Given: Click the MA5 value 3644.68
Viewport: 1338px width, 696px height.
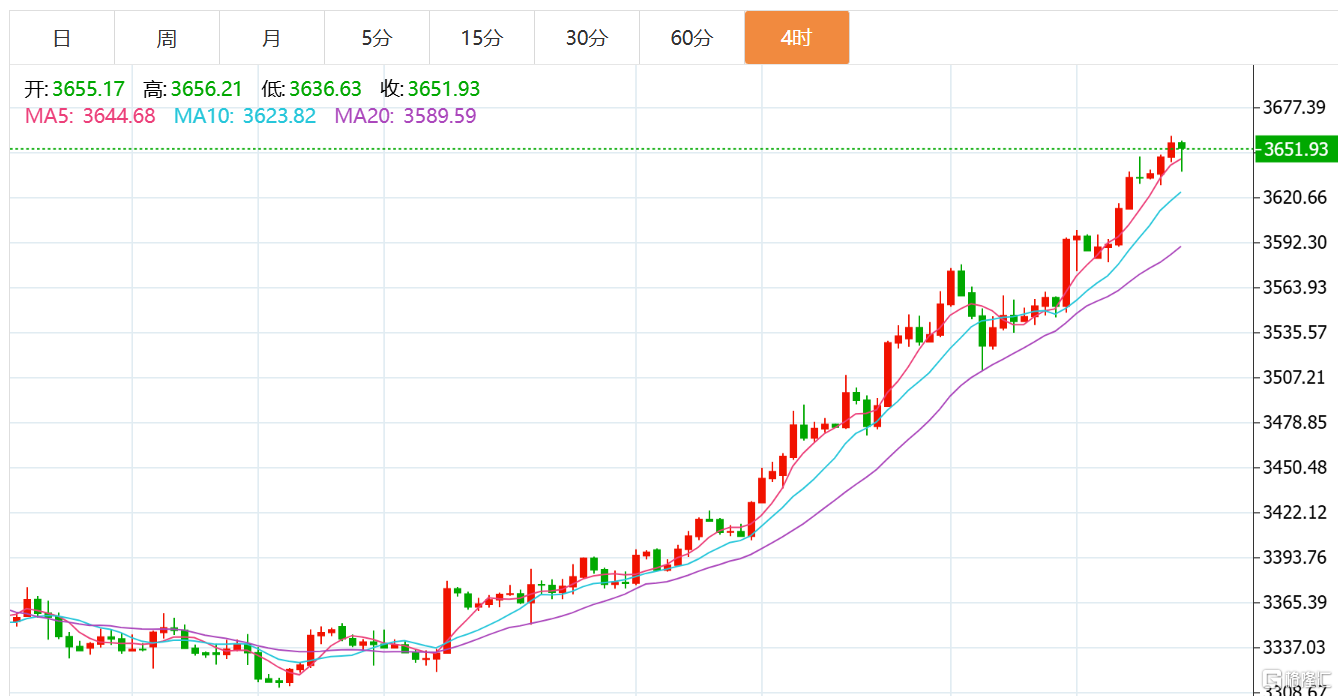Looking at the screenshot, I should coord(119,116).
